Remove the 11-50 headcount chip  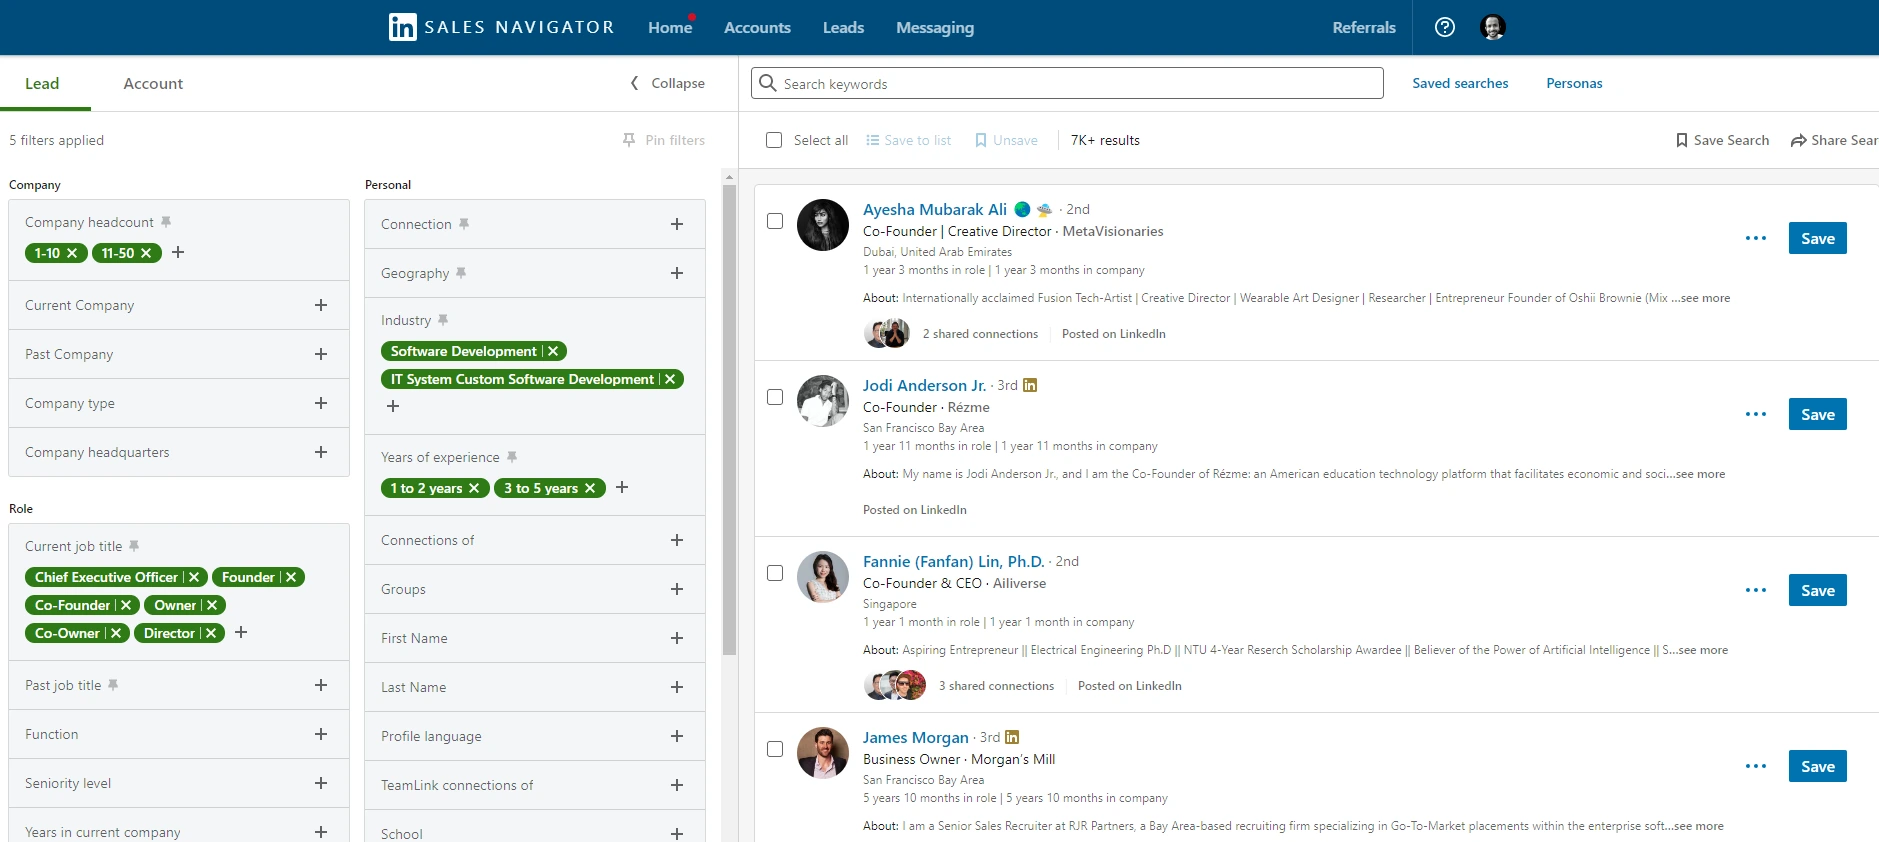click(x=146, y=253)
